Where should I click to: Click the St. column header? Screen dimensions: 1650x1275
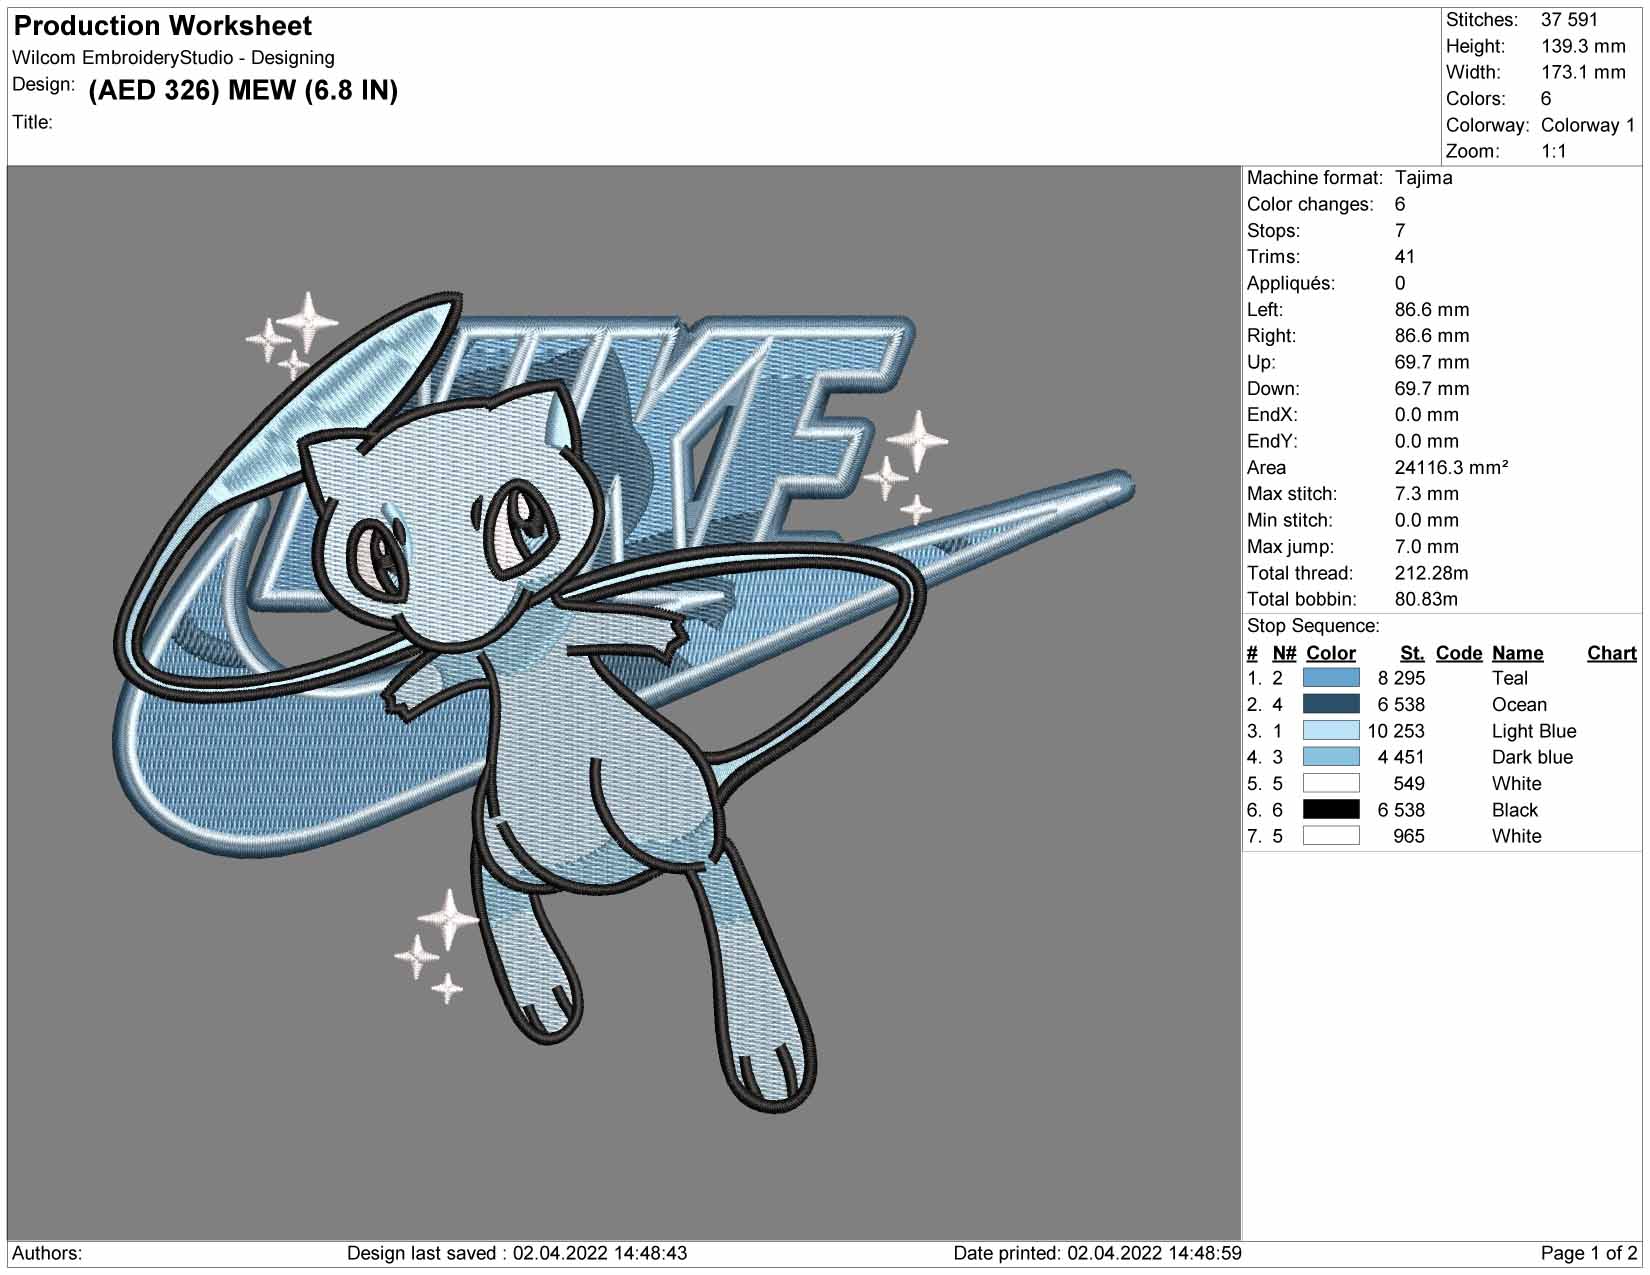1412,653
